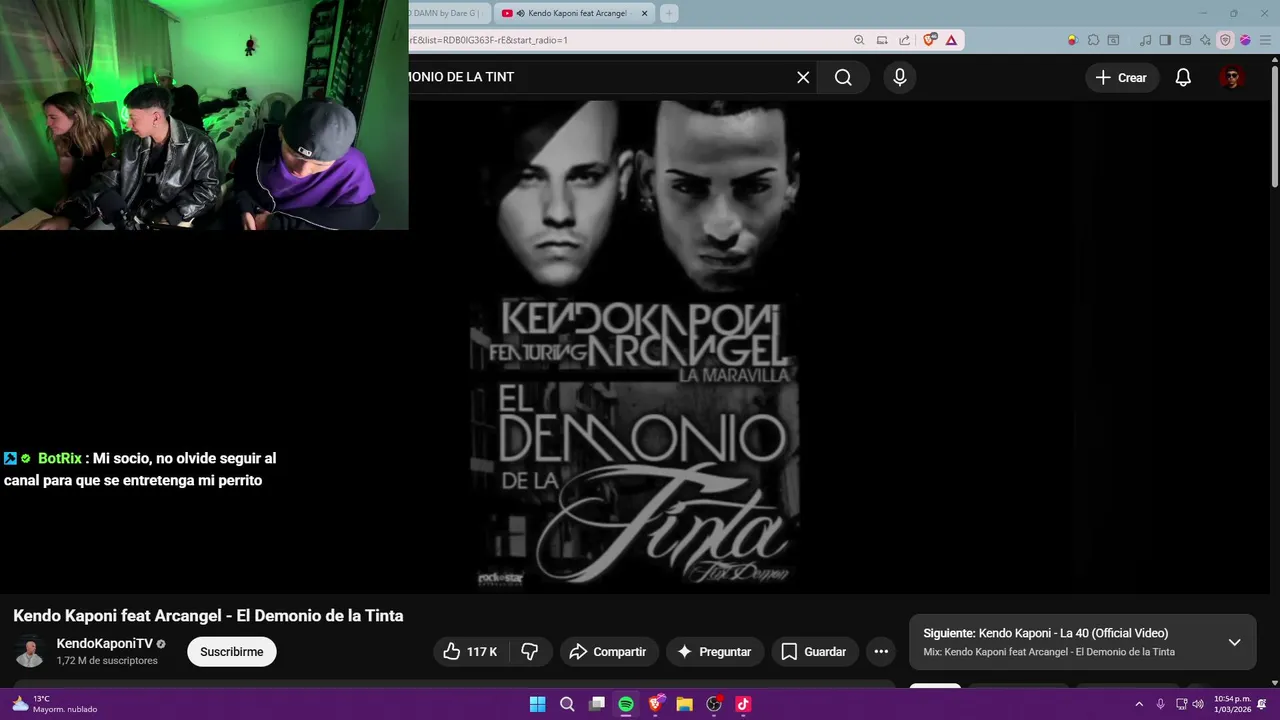The image size is (1280, 720).
Task: Open the pink music app on taskbar
Action: 743,704
